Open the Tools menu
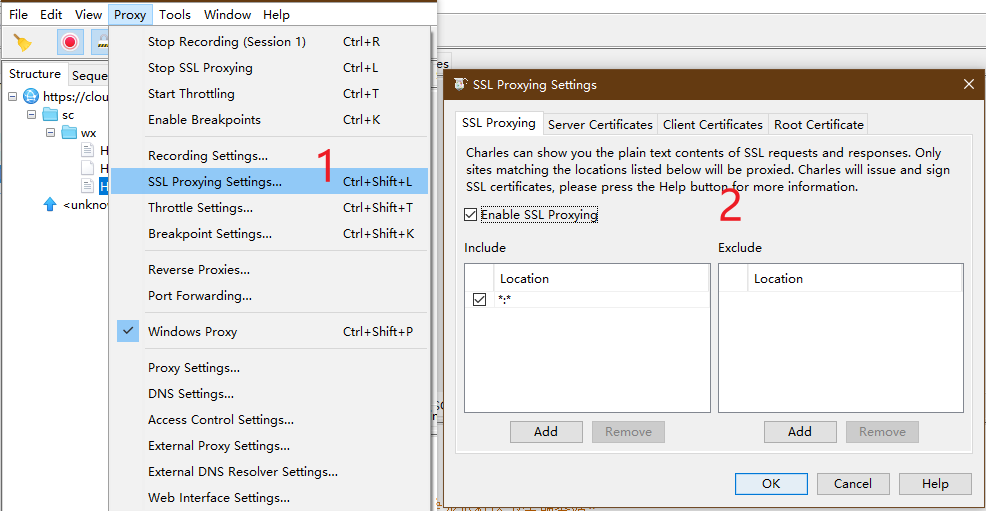 (x=175, y=14)
